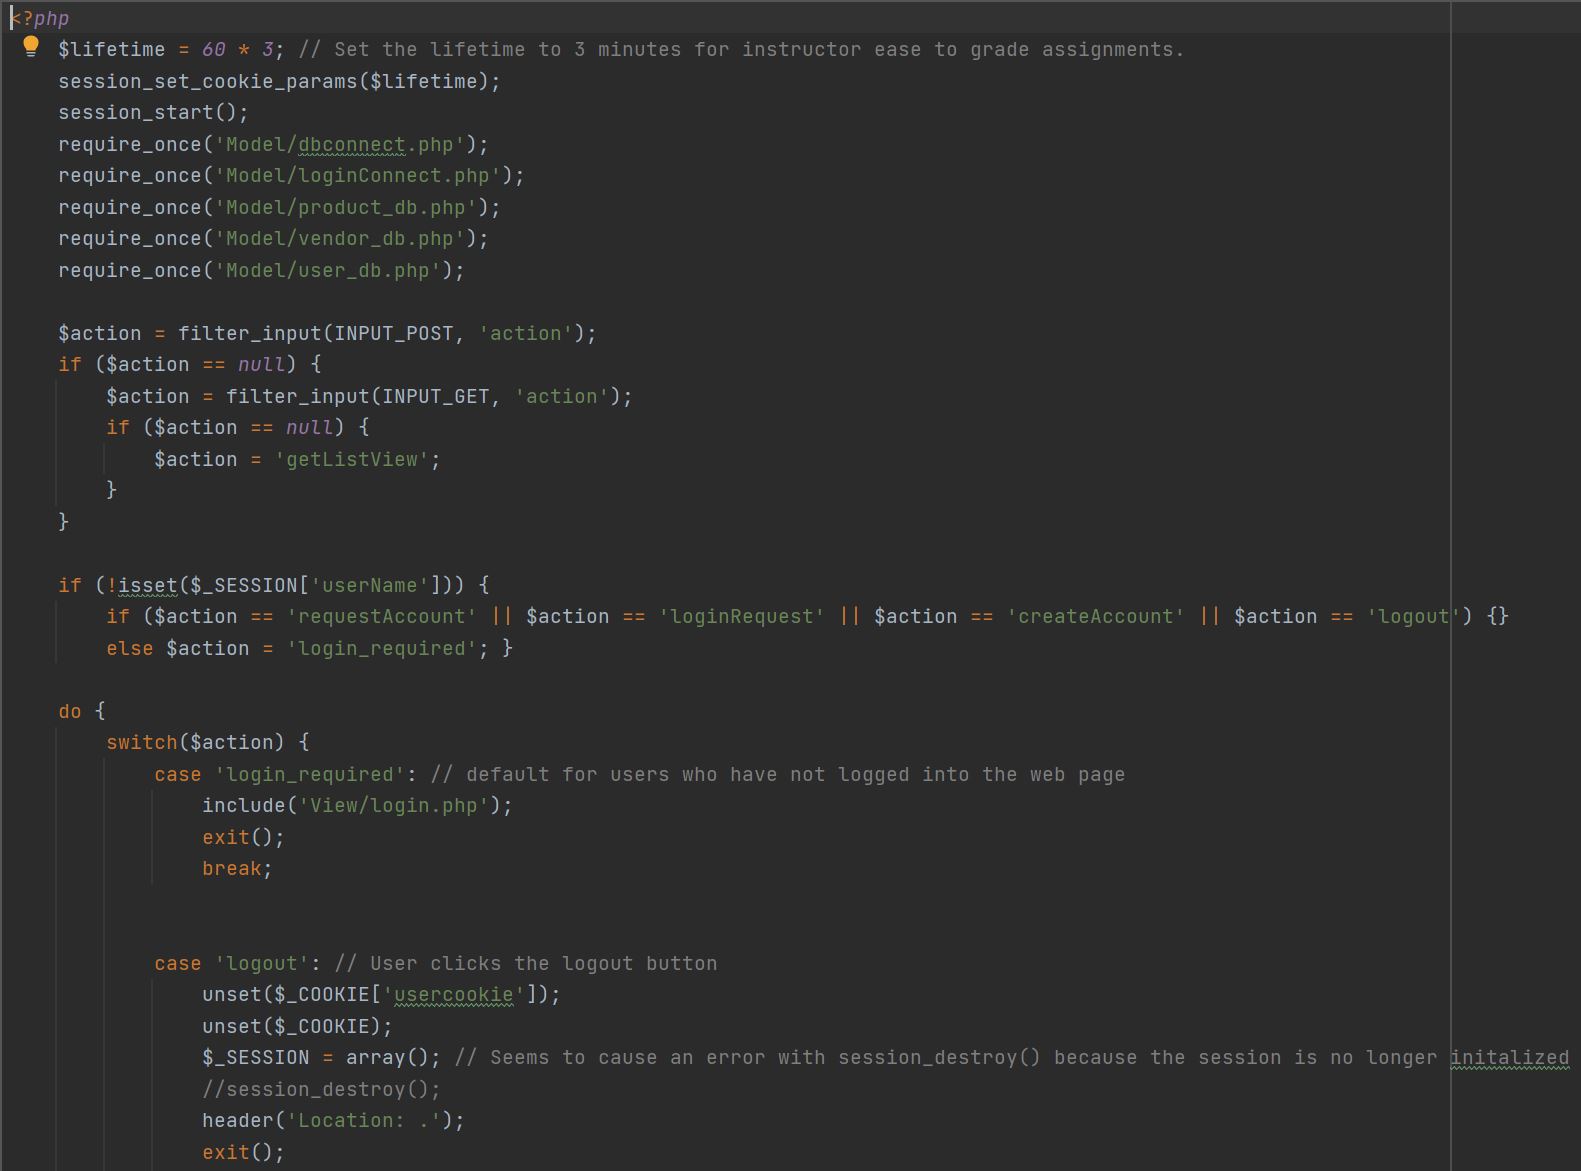Click the session_set_cookie_params call
The image size is (1581, 1171).
pyautogui.click(x=279, y=81)
